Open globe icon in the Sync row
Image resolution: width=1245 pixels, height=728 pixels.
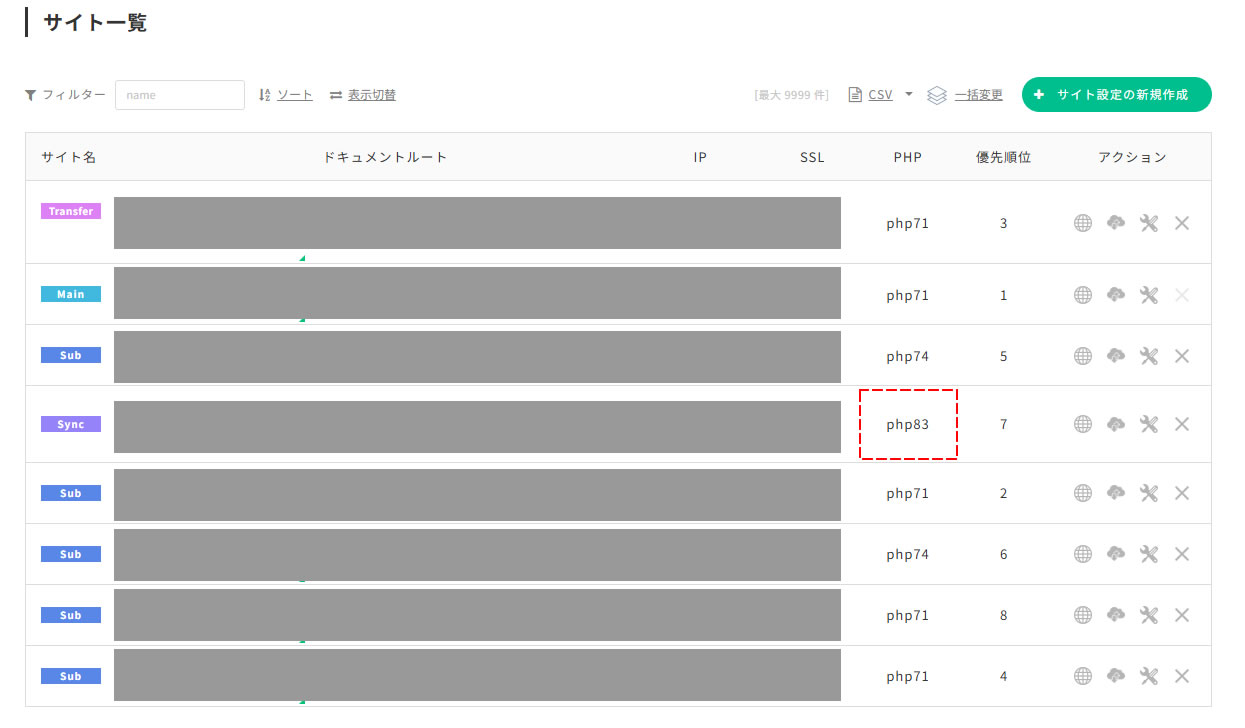(1083, 424)
